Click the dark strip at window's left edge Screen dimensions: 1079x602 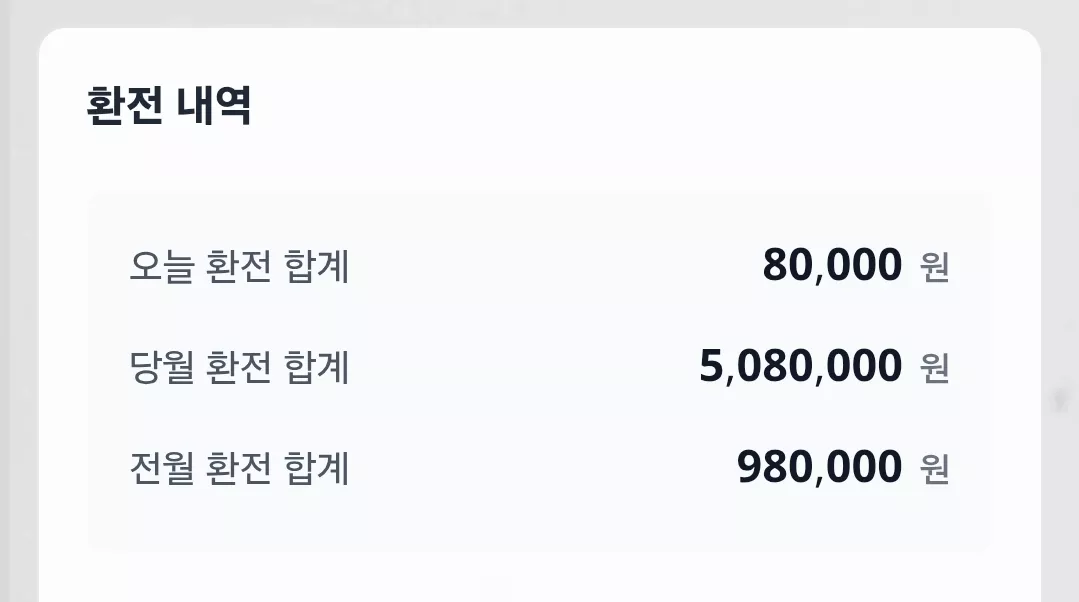click(x=5, y=301)
